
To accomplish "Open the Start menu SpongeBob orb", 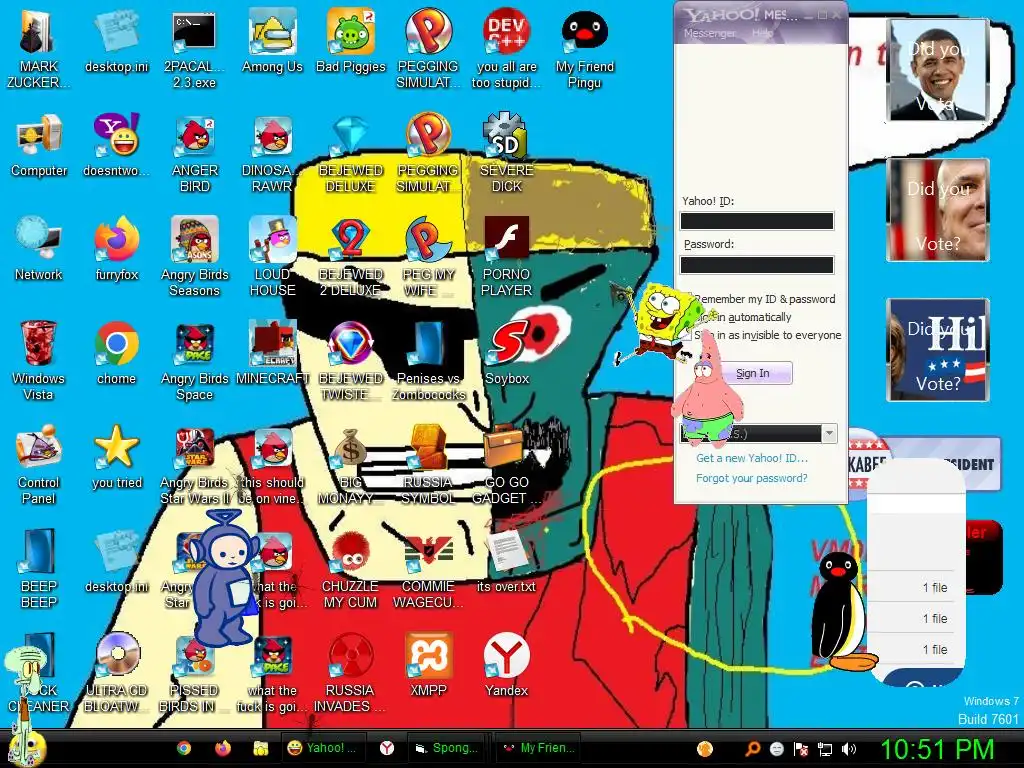I will click(26, 748).
